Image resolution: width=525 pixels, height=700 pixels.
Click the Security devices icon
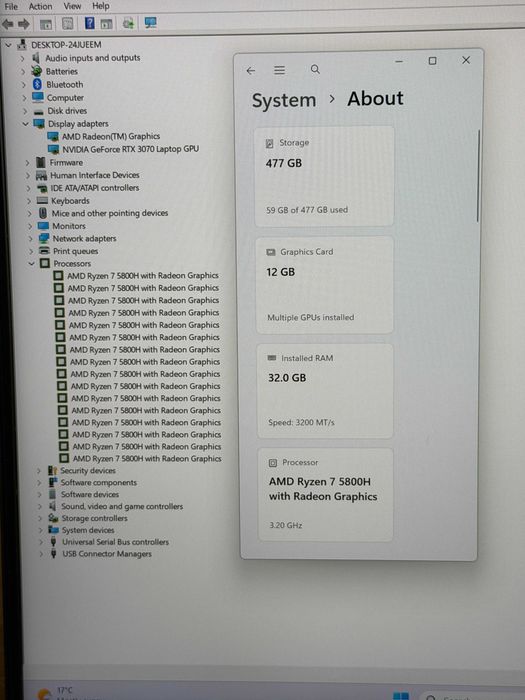[x=53, y=471]
